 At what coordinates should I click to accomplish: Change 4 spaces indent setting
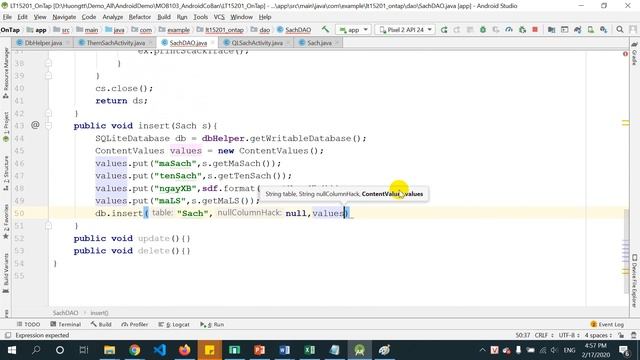click(598, 336)
